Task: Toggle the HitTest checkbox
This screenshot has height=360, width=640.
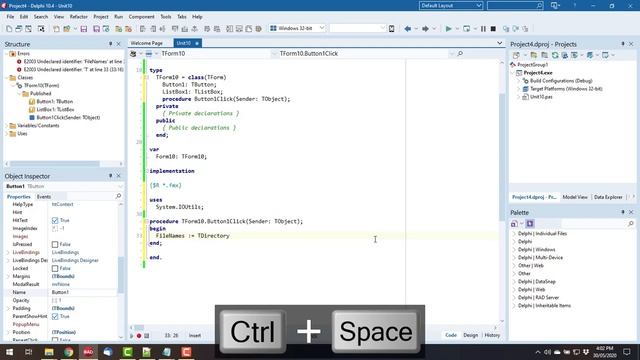Action: [55, 220]
